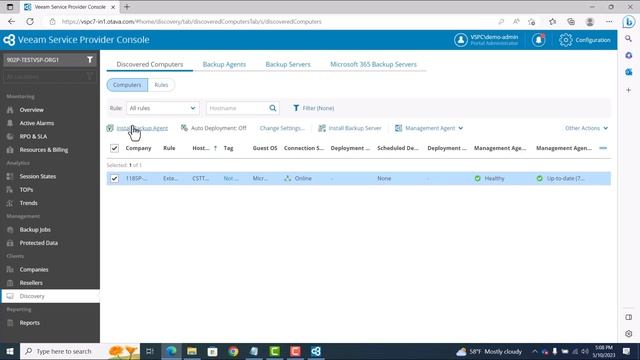Open the Overview monitoring page
The image size is (640, 360).
pos(31,110)
